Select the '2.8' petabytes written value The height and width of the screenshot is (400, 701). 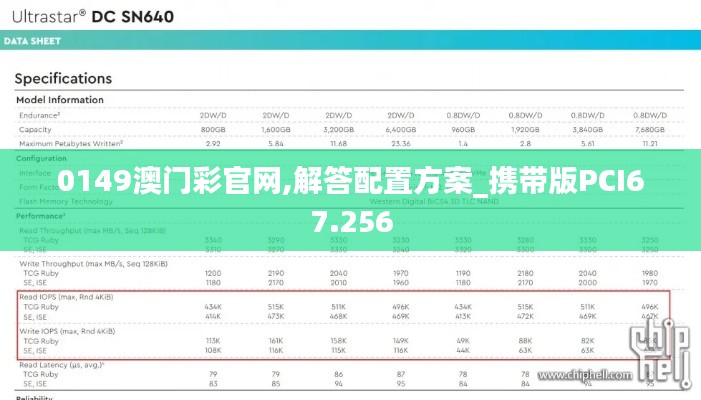(x=525, y=144)
